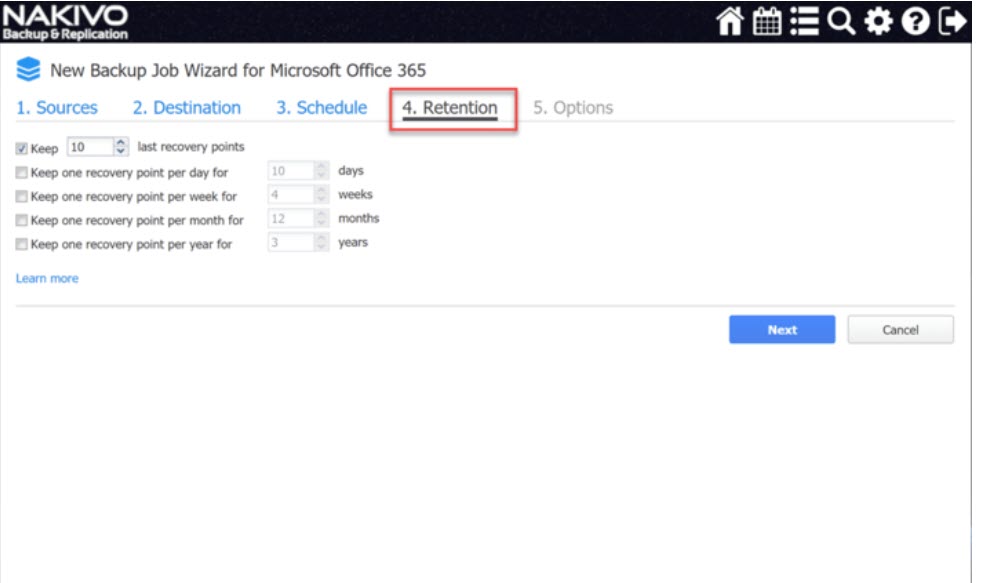Go to the Home dashboard icon
The width and height of the screenshot is (988, 583).
(731, 22)
